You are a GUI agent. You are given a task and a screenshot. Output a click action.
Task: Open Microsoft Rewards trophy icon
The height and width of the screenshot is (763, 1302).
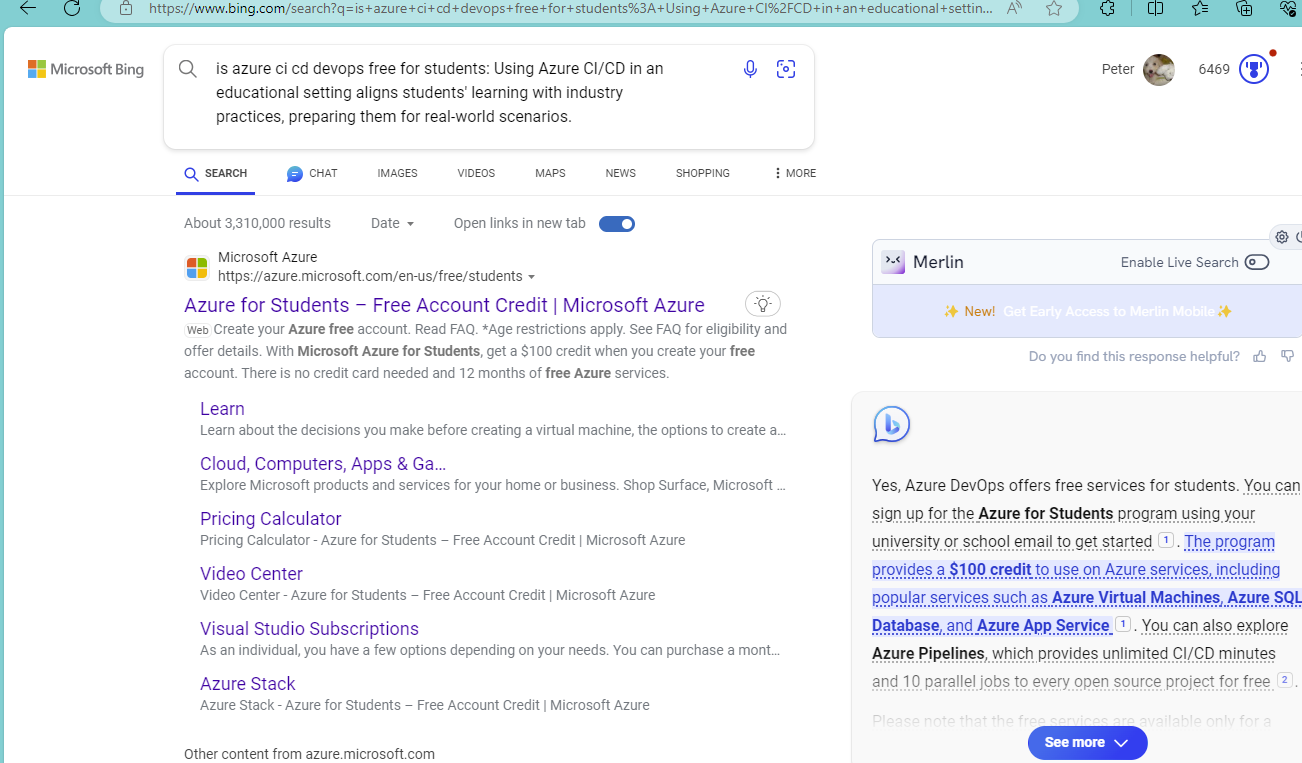(x=1254, y=70)
